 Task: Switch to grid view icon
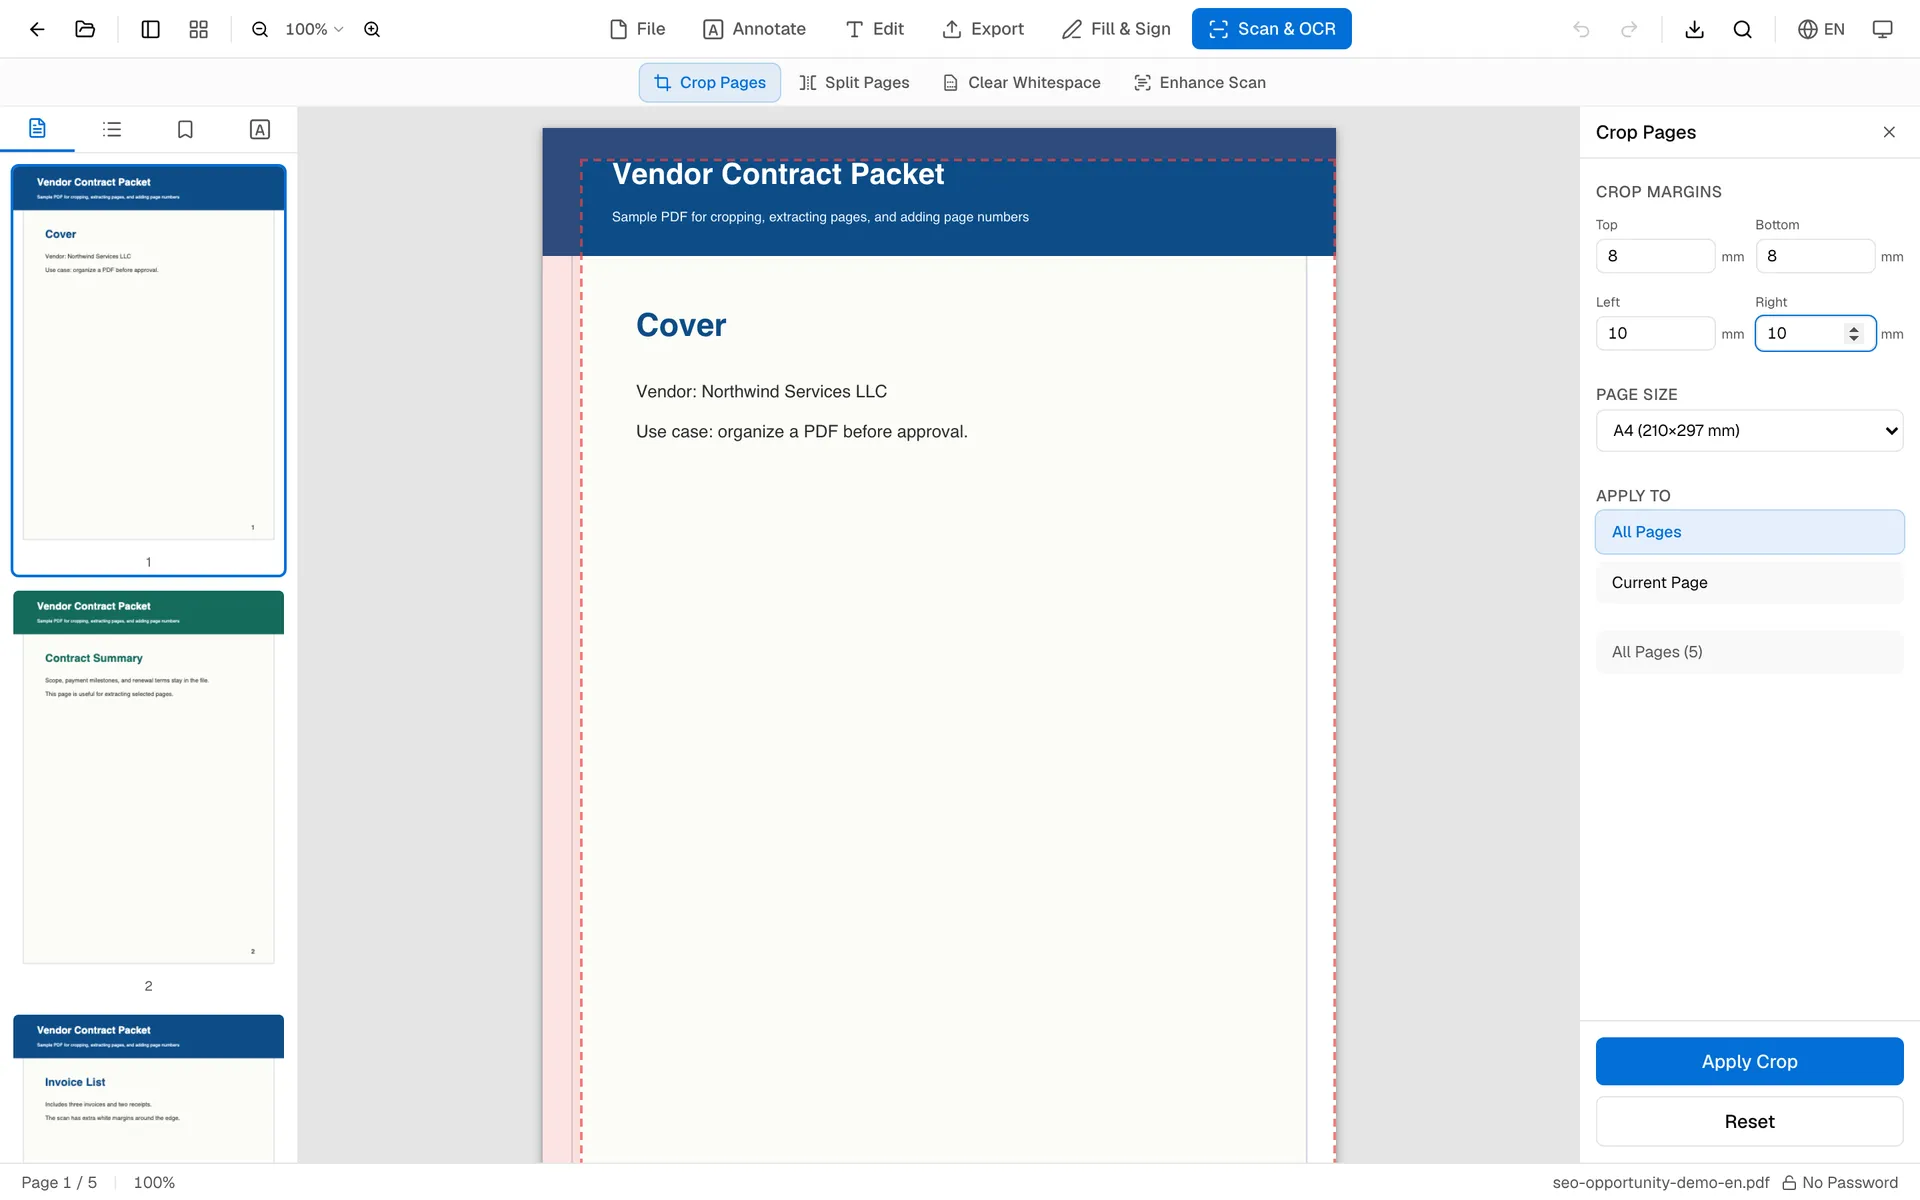click(199, 29)
